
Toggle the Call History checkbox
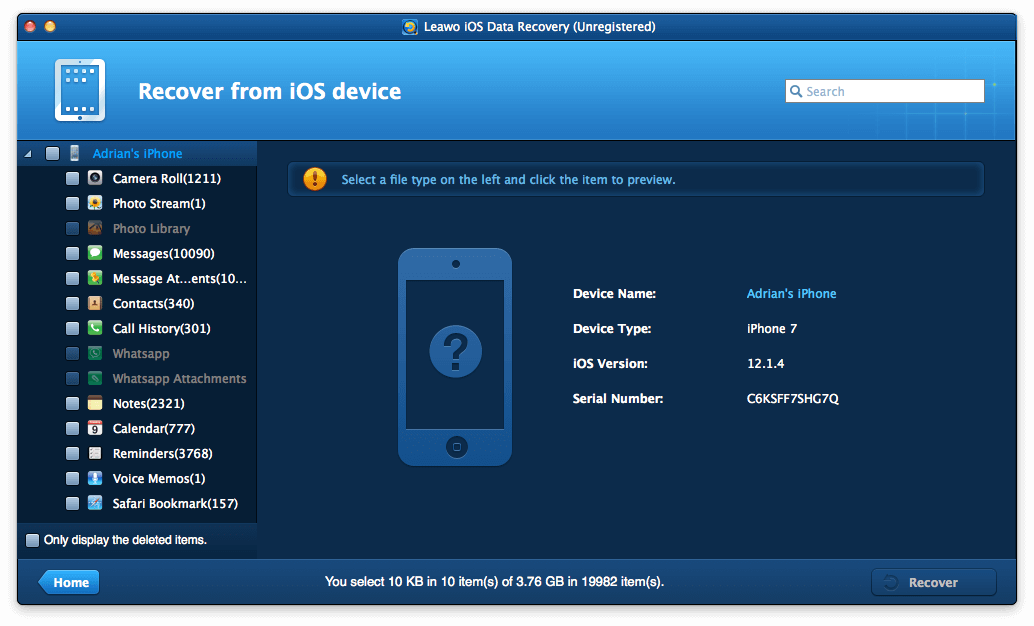tap(73, 329)
